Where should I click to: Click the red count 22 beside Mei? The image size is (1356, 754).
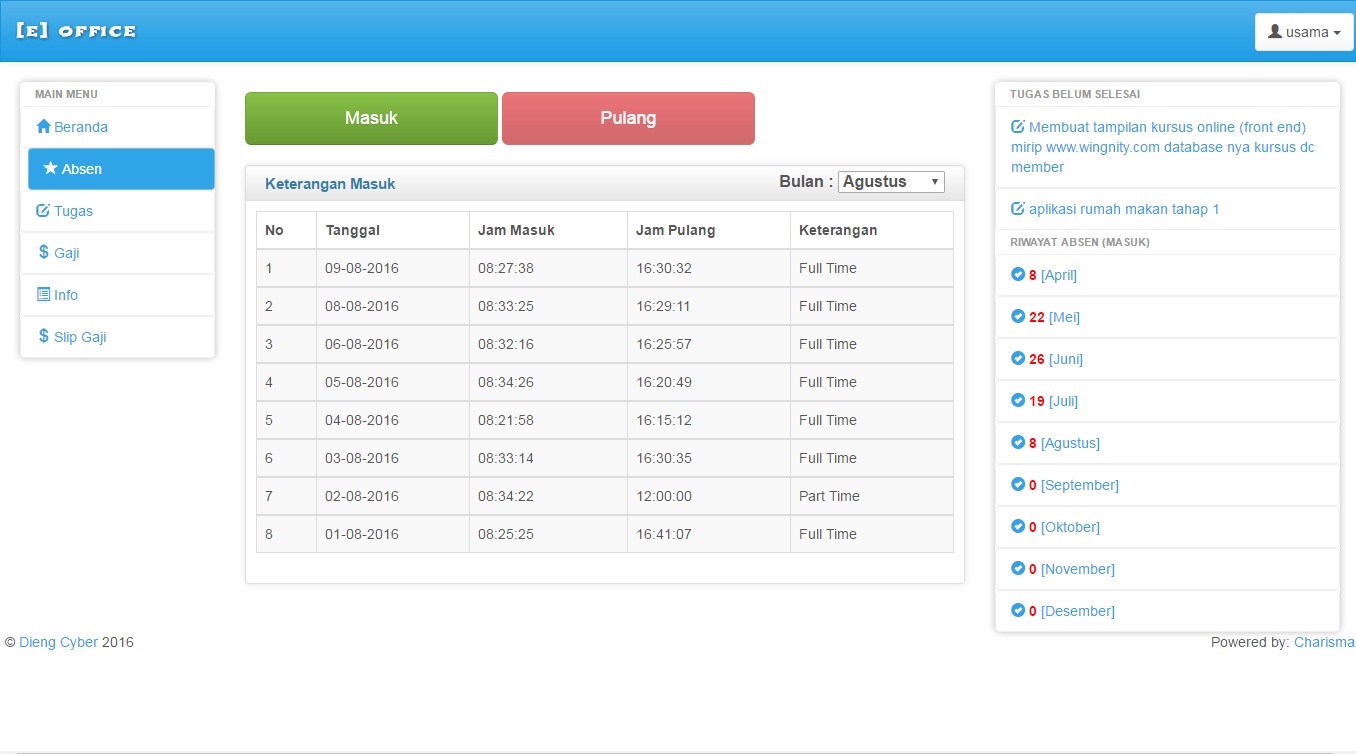click(1037, 317)
